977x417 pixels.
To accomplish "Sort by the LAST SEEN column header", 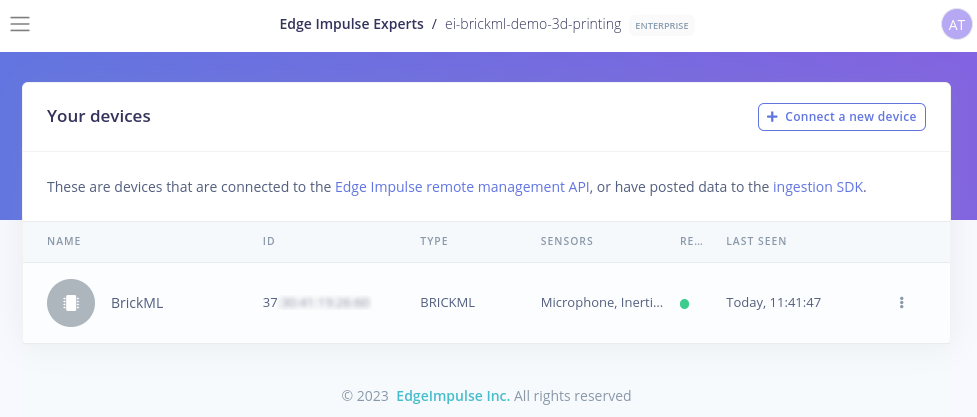I will (x=756, y=241).
